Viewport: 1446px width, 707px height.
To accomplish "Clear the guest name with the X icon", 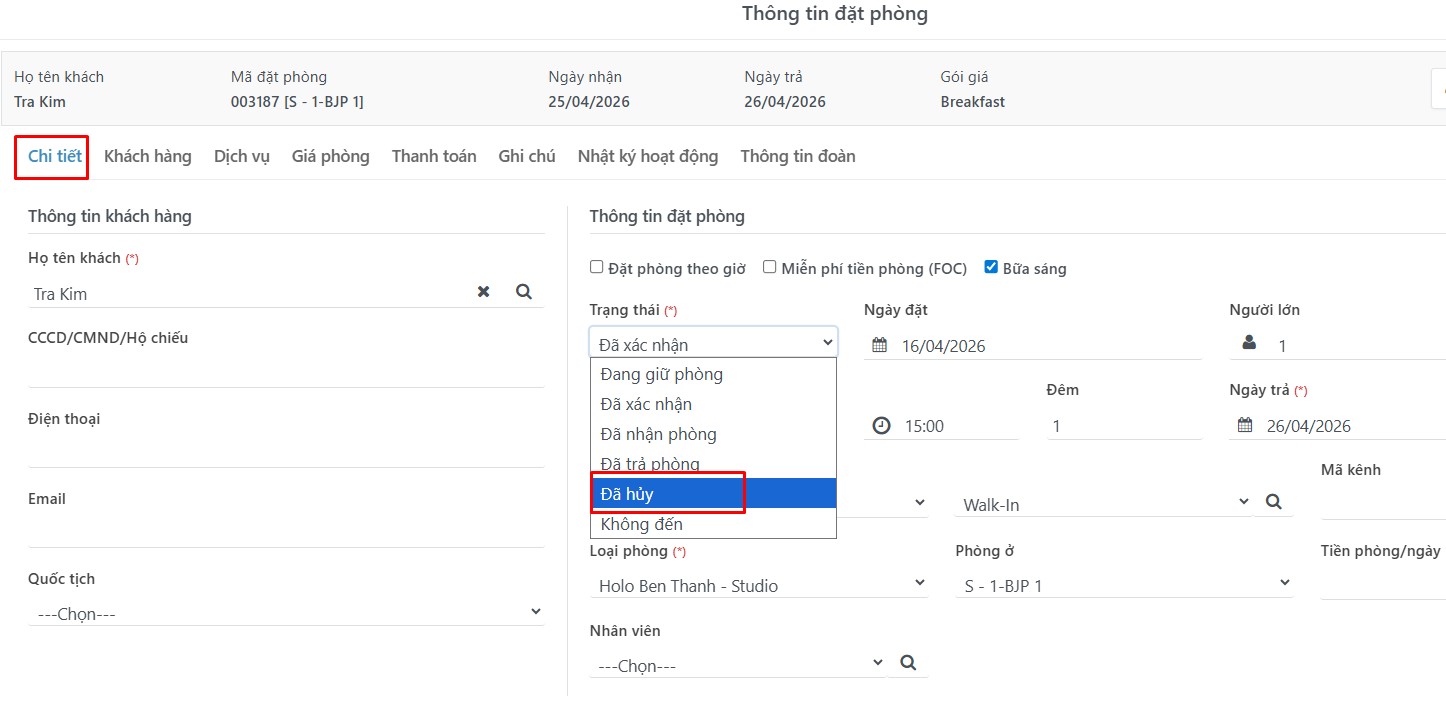I will (484, 292).
